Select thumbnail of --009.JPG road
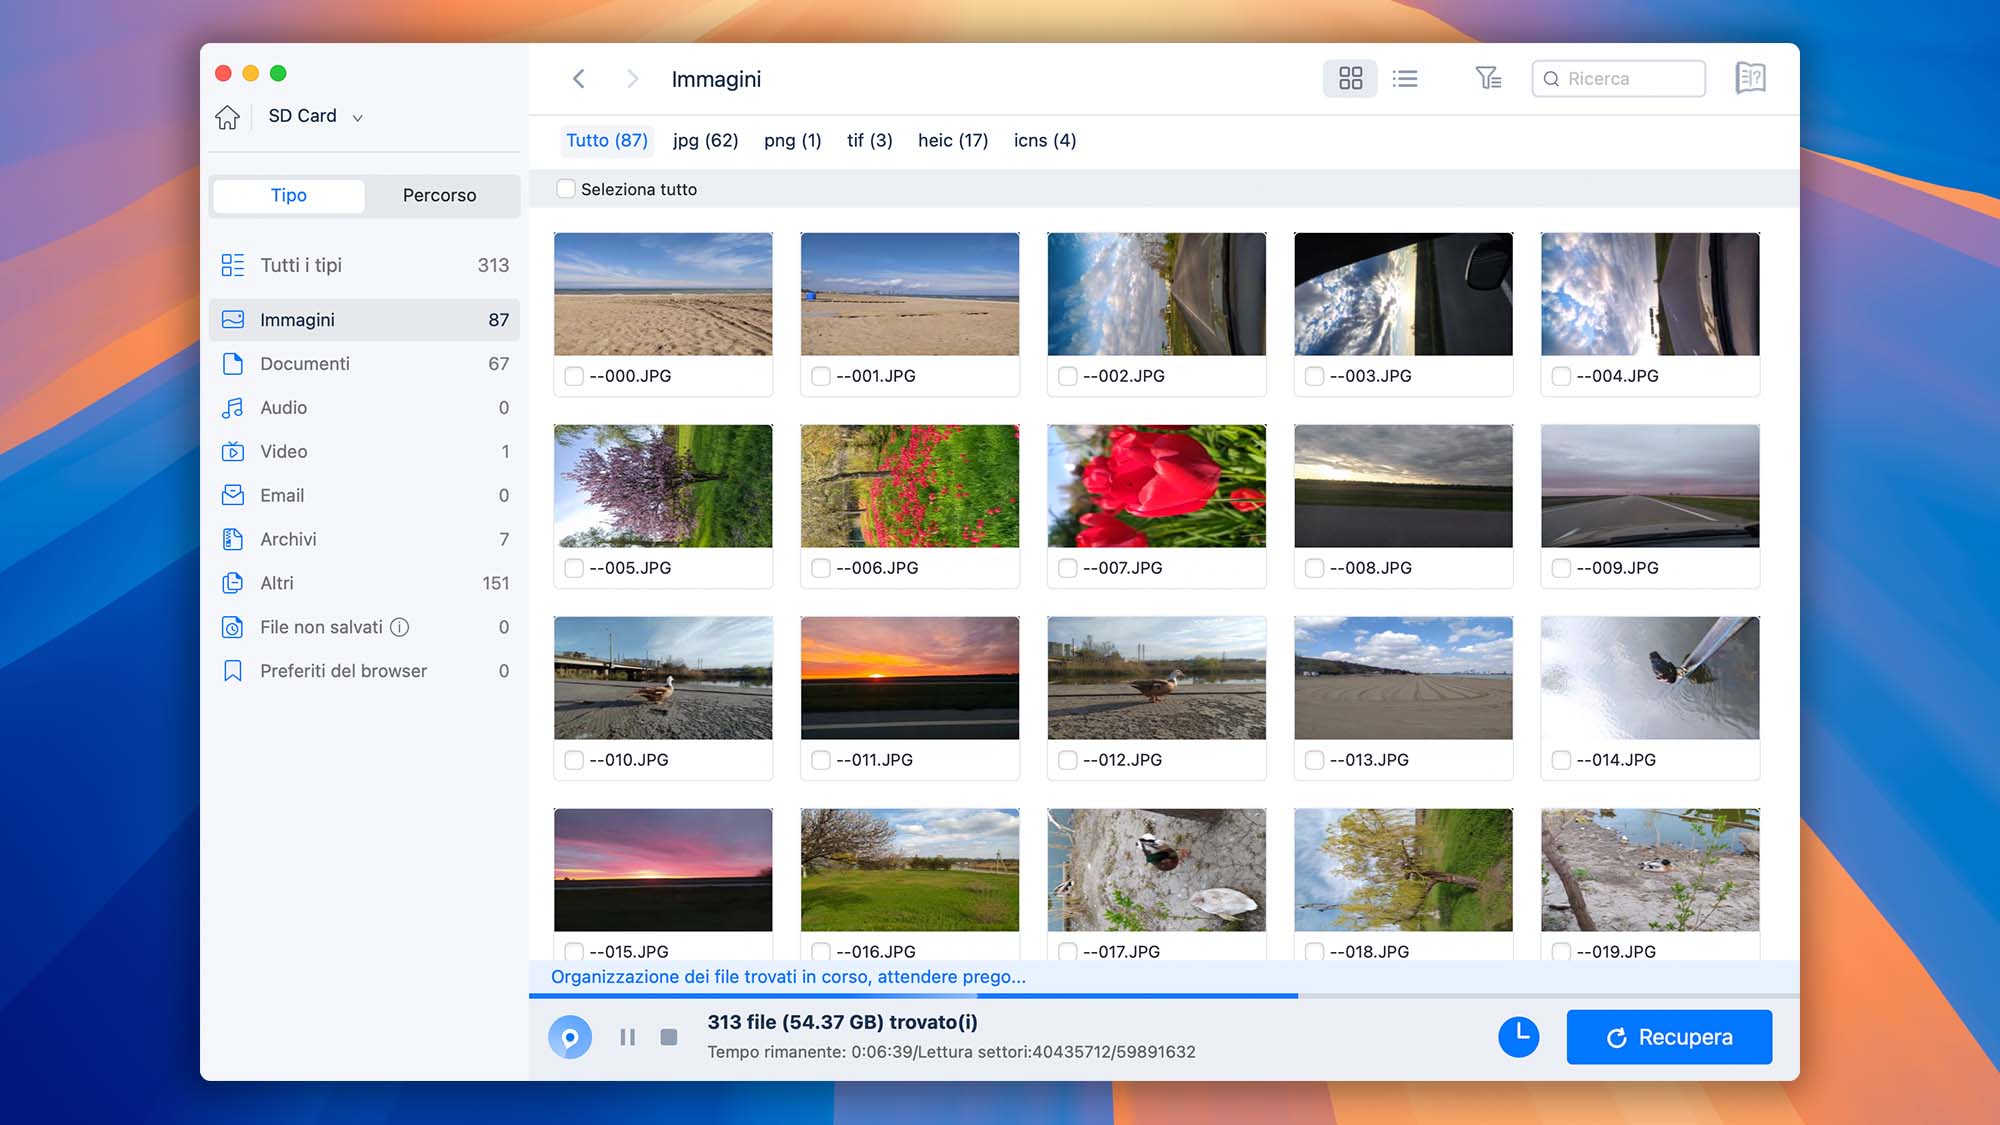 1650,486
